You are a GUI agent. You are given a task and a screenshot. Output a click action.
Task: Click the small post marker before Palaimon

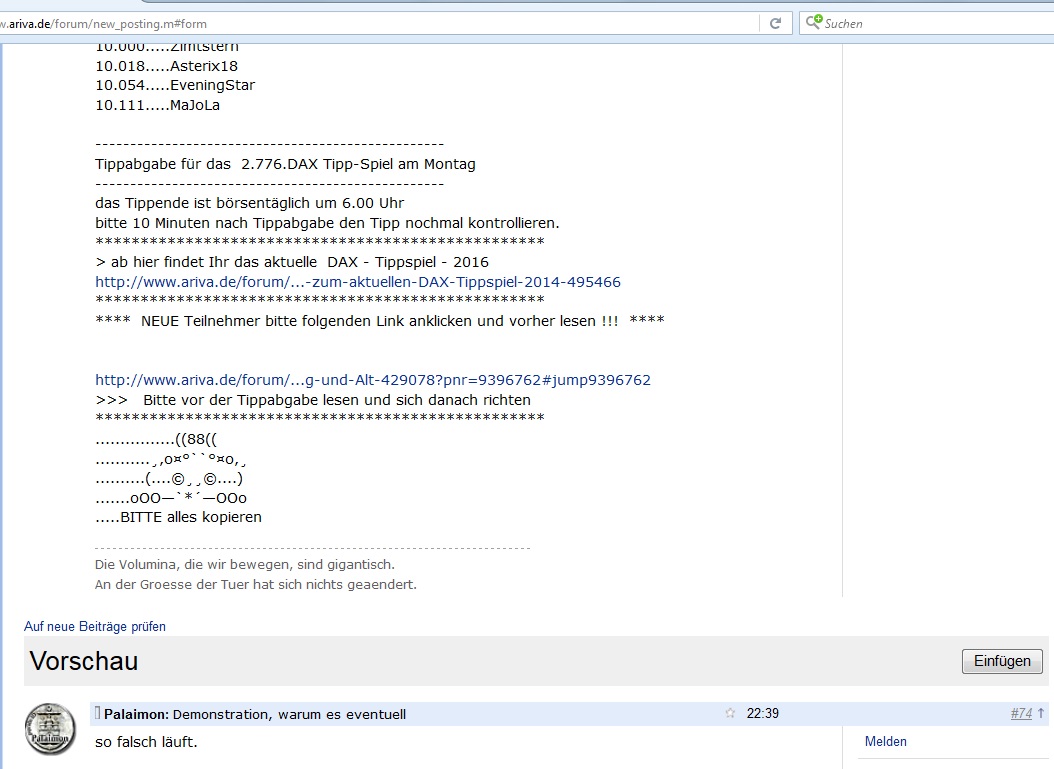(97, 713)
